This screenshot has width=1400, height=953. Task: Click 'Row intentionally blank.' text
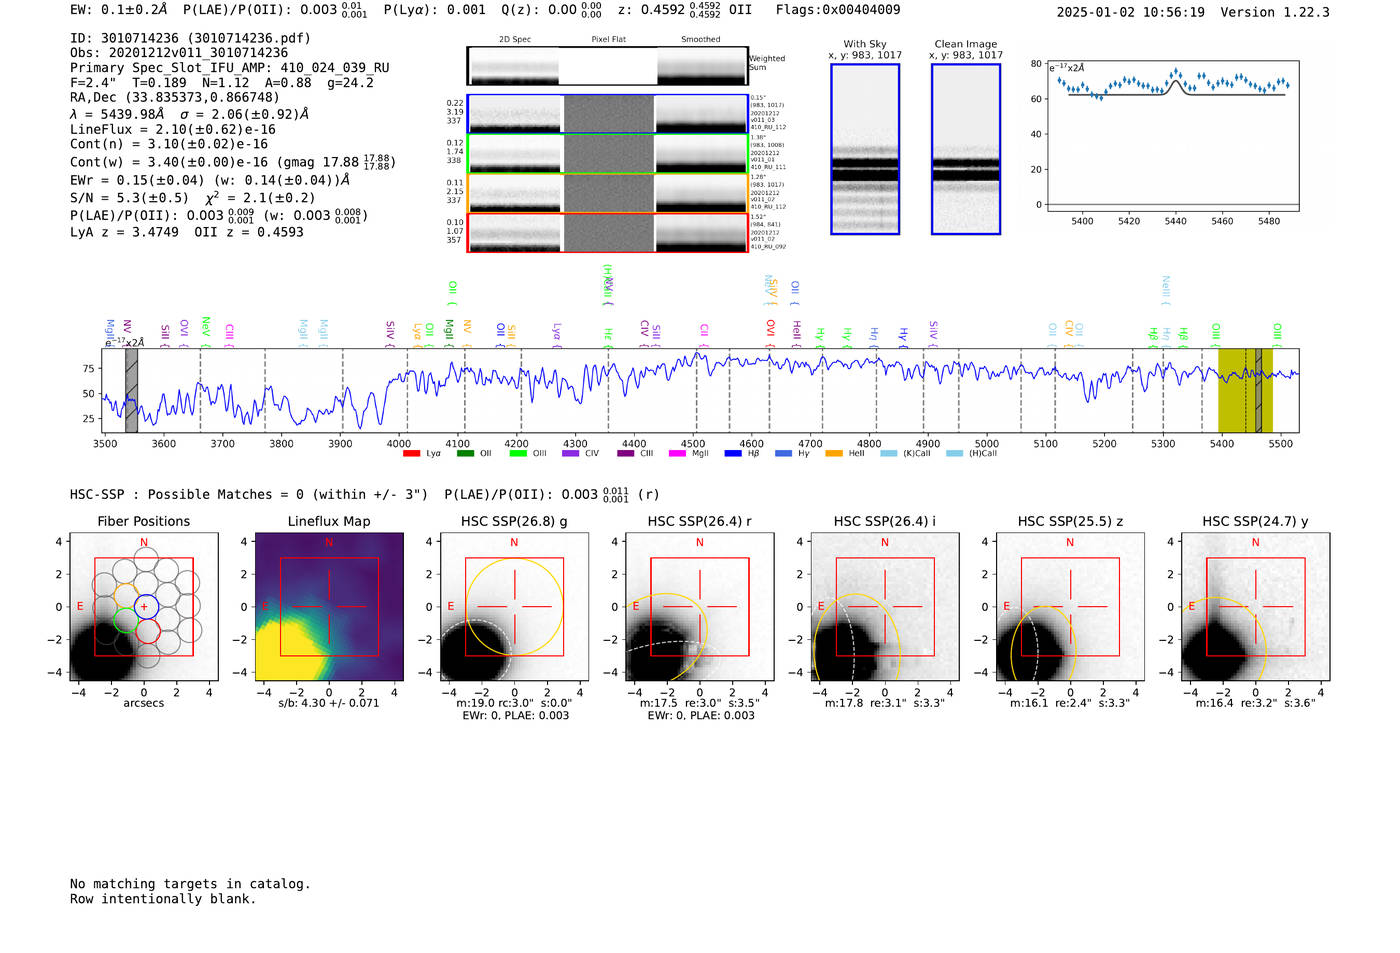(x=163, y=899)
